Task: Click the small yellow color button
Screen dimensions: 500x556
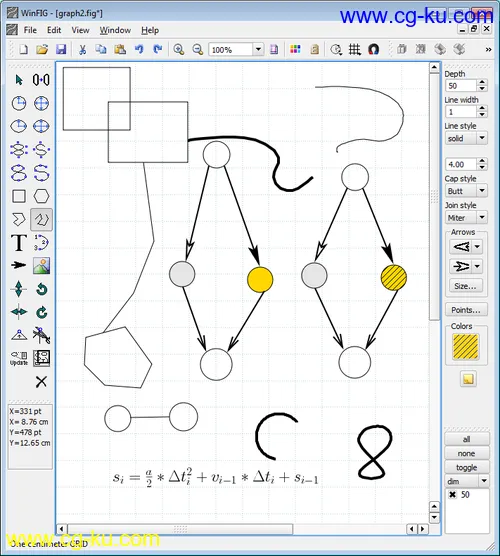Action: pyautogui.click(x=468, y=379)
